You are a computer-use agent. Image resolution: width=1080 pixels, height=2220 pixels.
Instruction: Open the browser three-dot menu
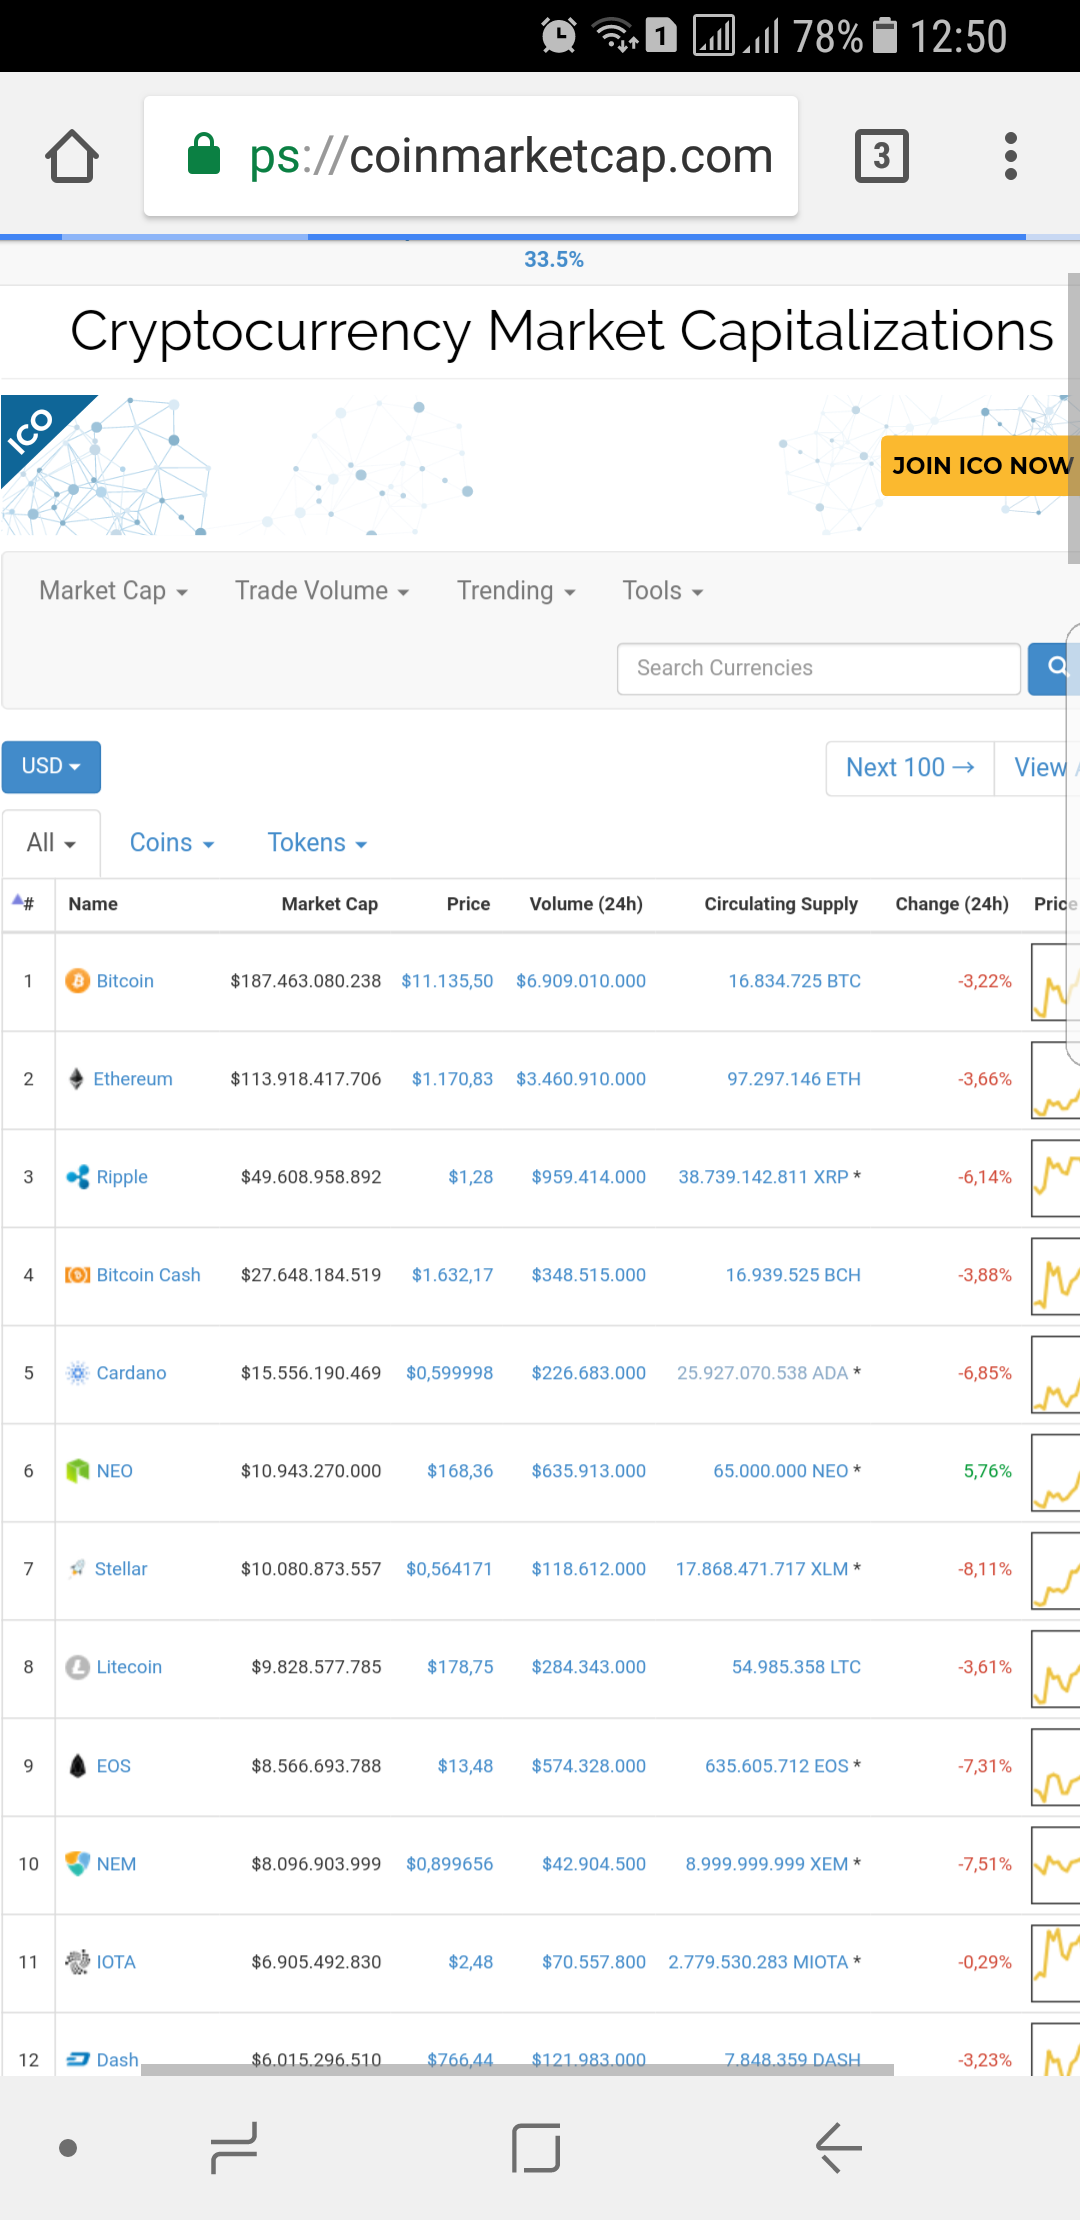1011,156
